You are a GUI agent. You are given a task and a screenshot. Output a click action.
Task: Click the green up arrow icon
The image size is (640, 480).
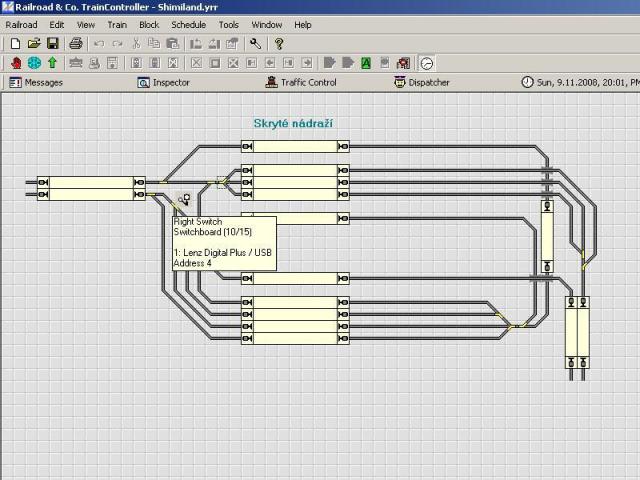point(52,63)
